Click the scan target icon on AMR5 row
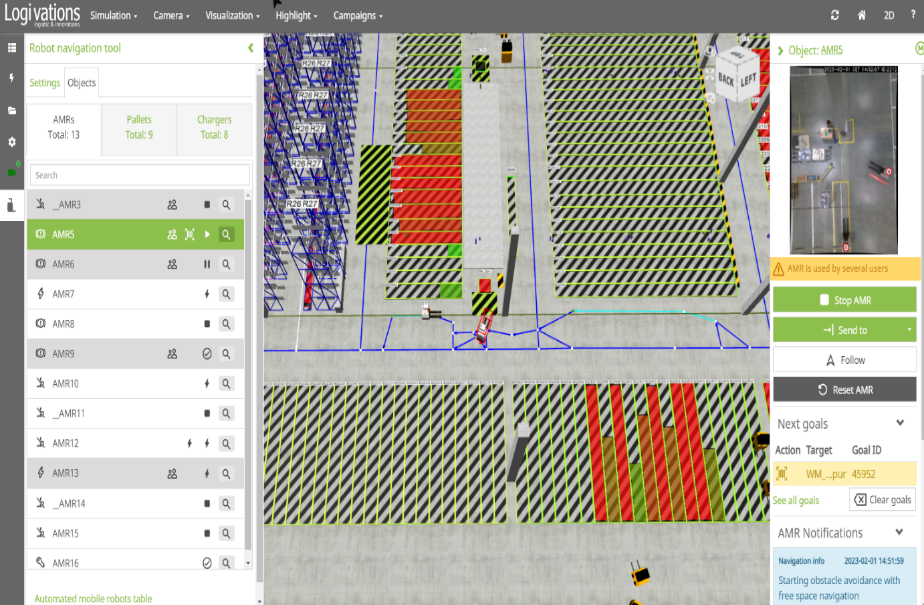Viewport: 924px width, 605px height. point(190,234)
